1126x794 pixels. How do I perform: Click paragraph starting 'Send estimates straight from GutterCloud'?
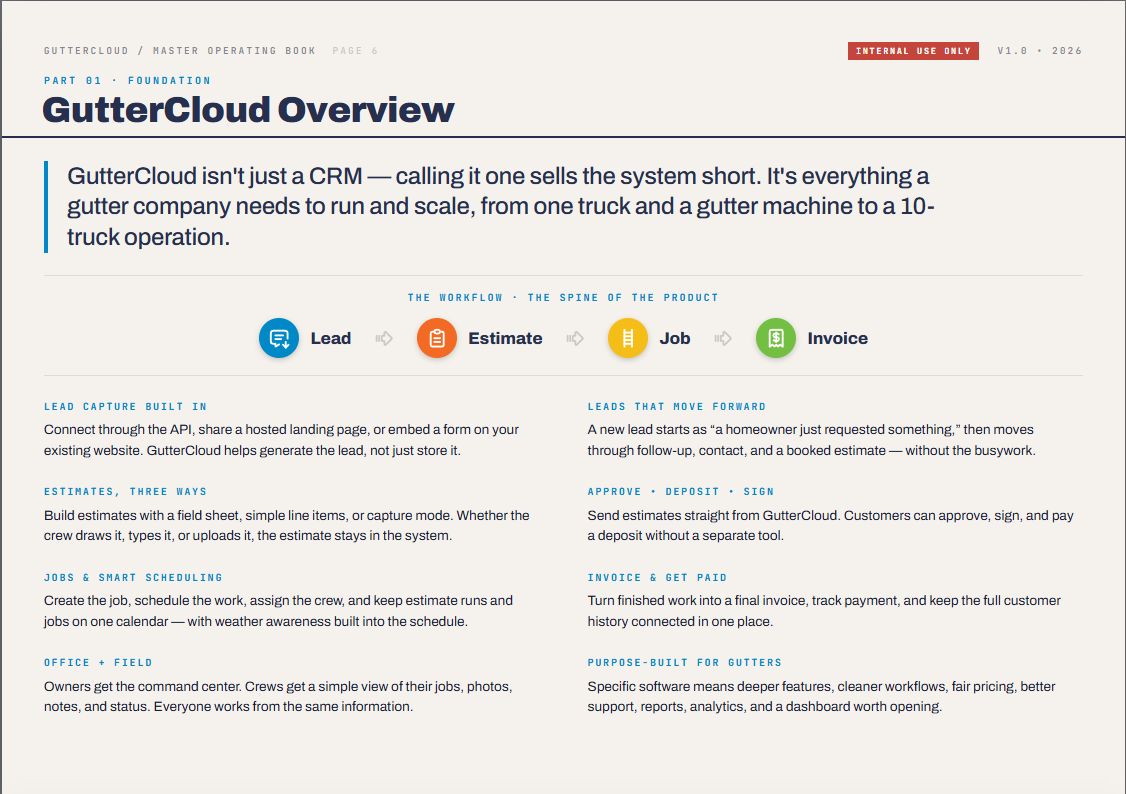(830, 526)
